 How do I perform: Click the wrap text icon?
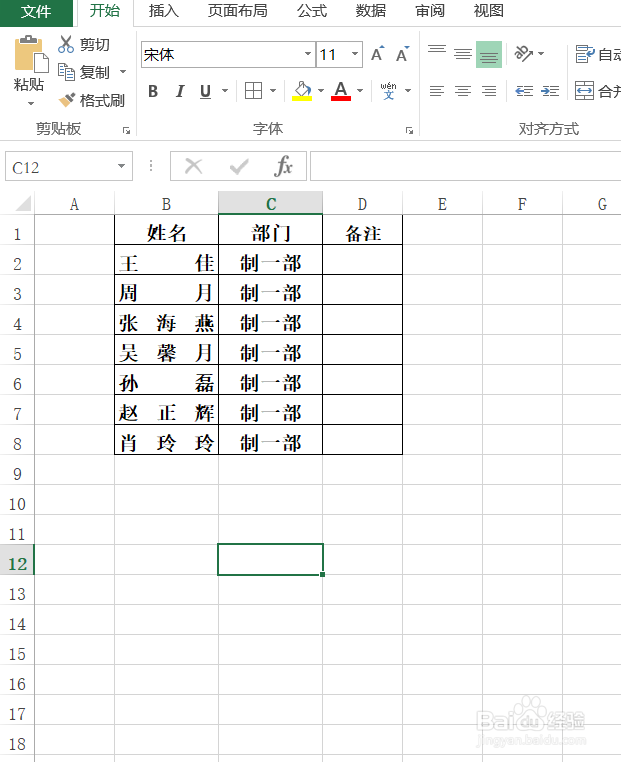pos(585,54)
